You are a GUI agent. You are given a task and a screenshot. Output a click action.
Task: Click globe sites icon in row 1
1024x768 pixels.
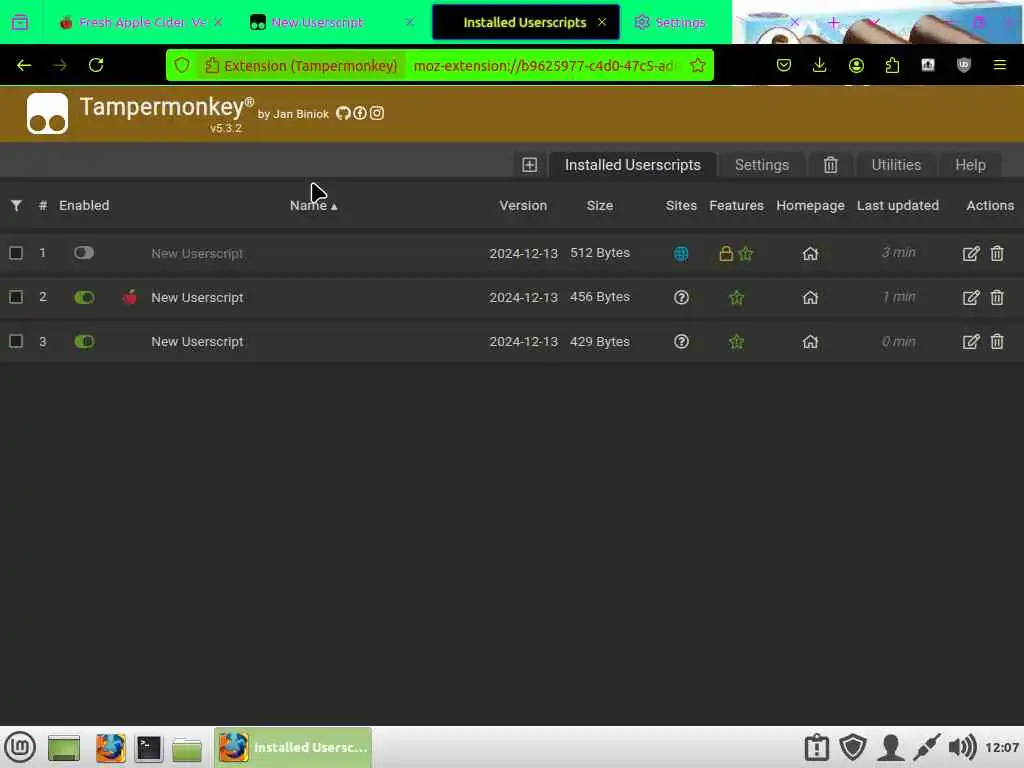[680, 253]
